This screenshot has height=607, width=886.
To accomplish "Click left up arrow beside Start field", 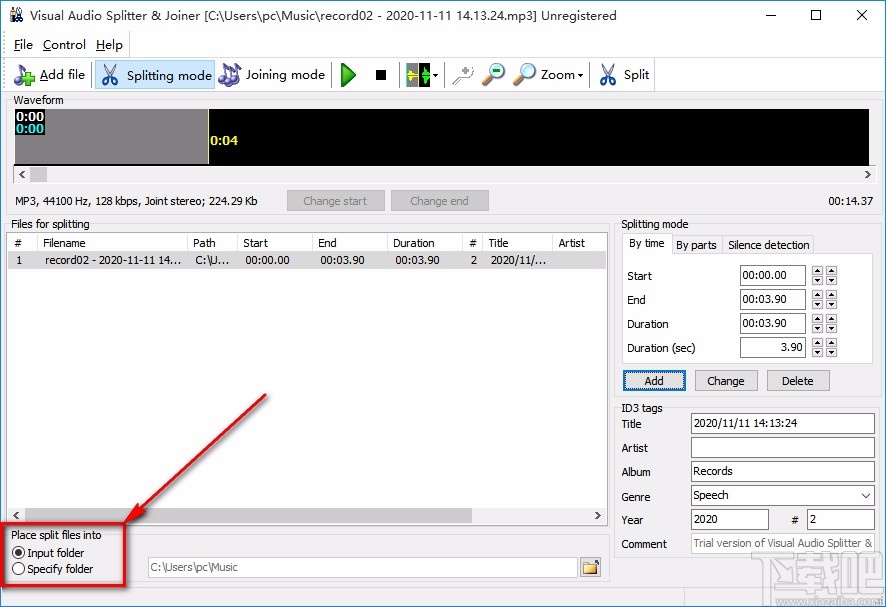I will pos(817,271).
